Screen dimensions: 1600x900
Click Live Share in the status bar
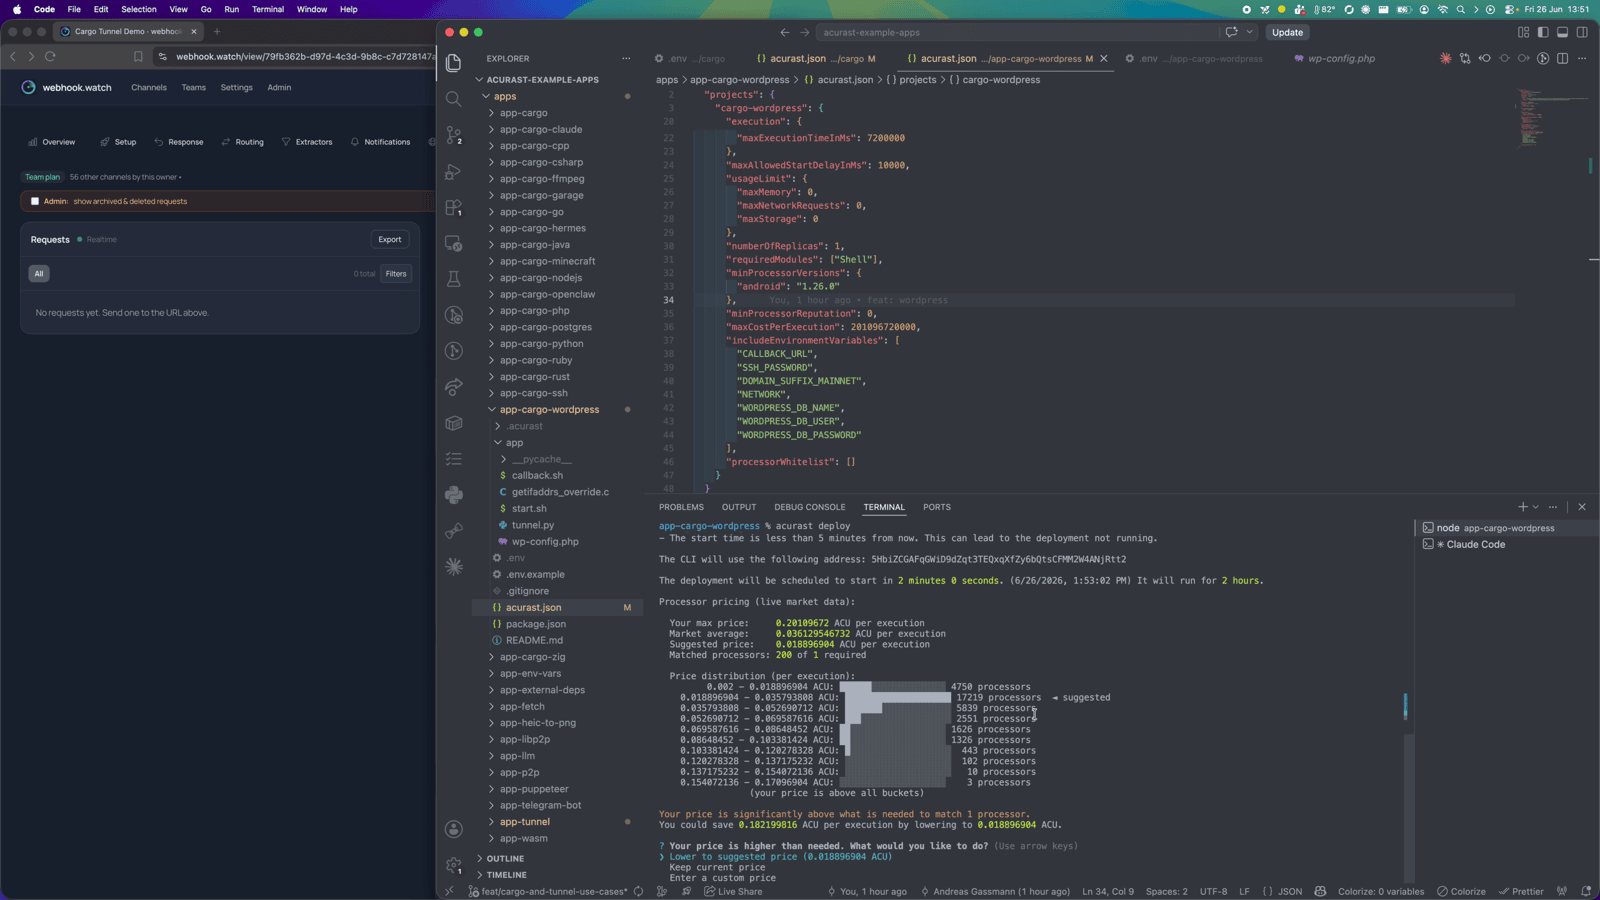point(732,891)
